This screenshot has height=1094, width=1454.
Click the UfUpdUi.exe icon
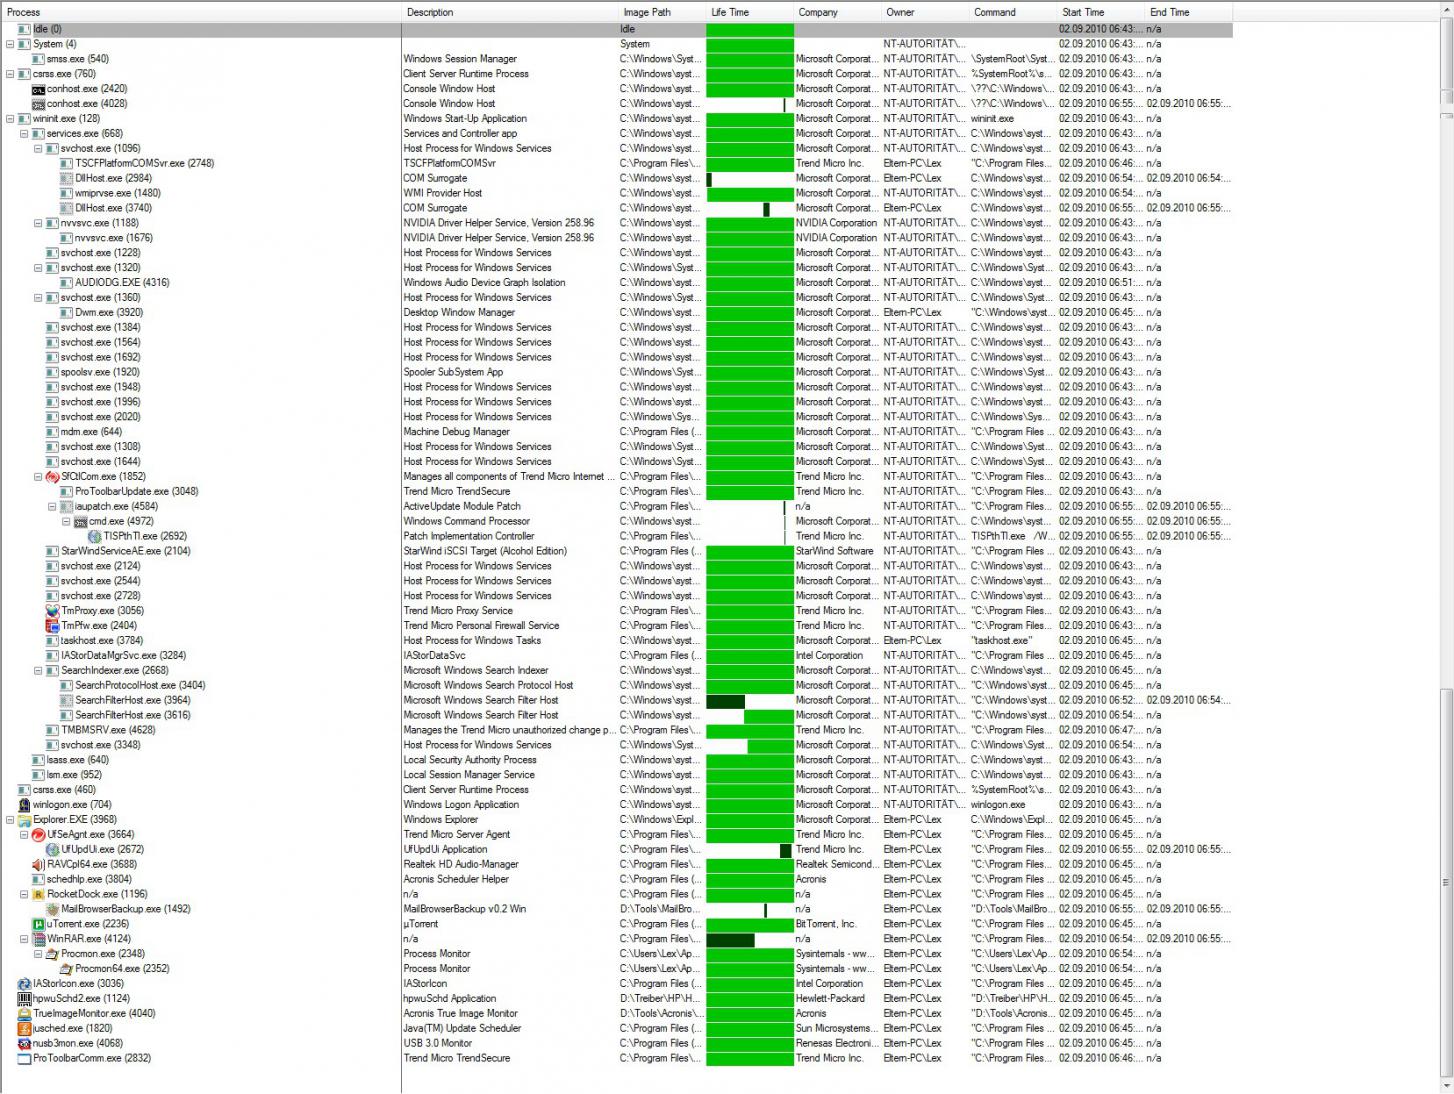(52, 850)
